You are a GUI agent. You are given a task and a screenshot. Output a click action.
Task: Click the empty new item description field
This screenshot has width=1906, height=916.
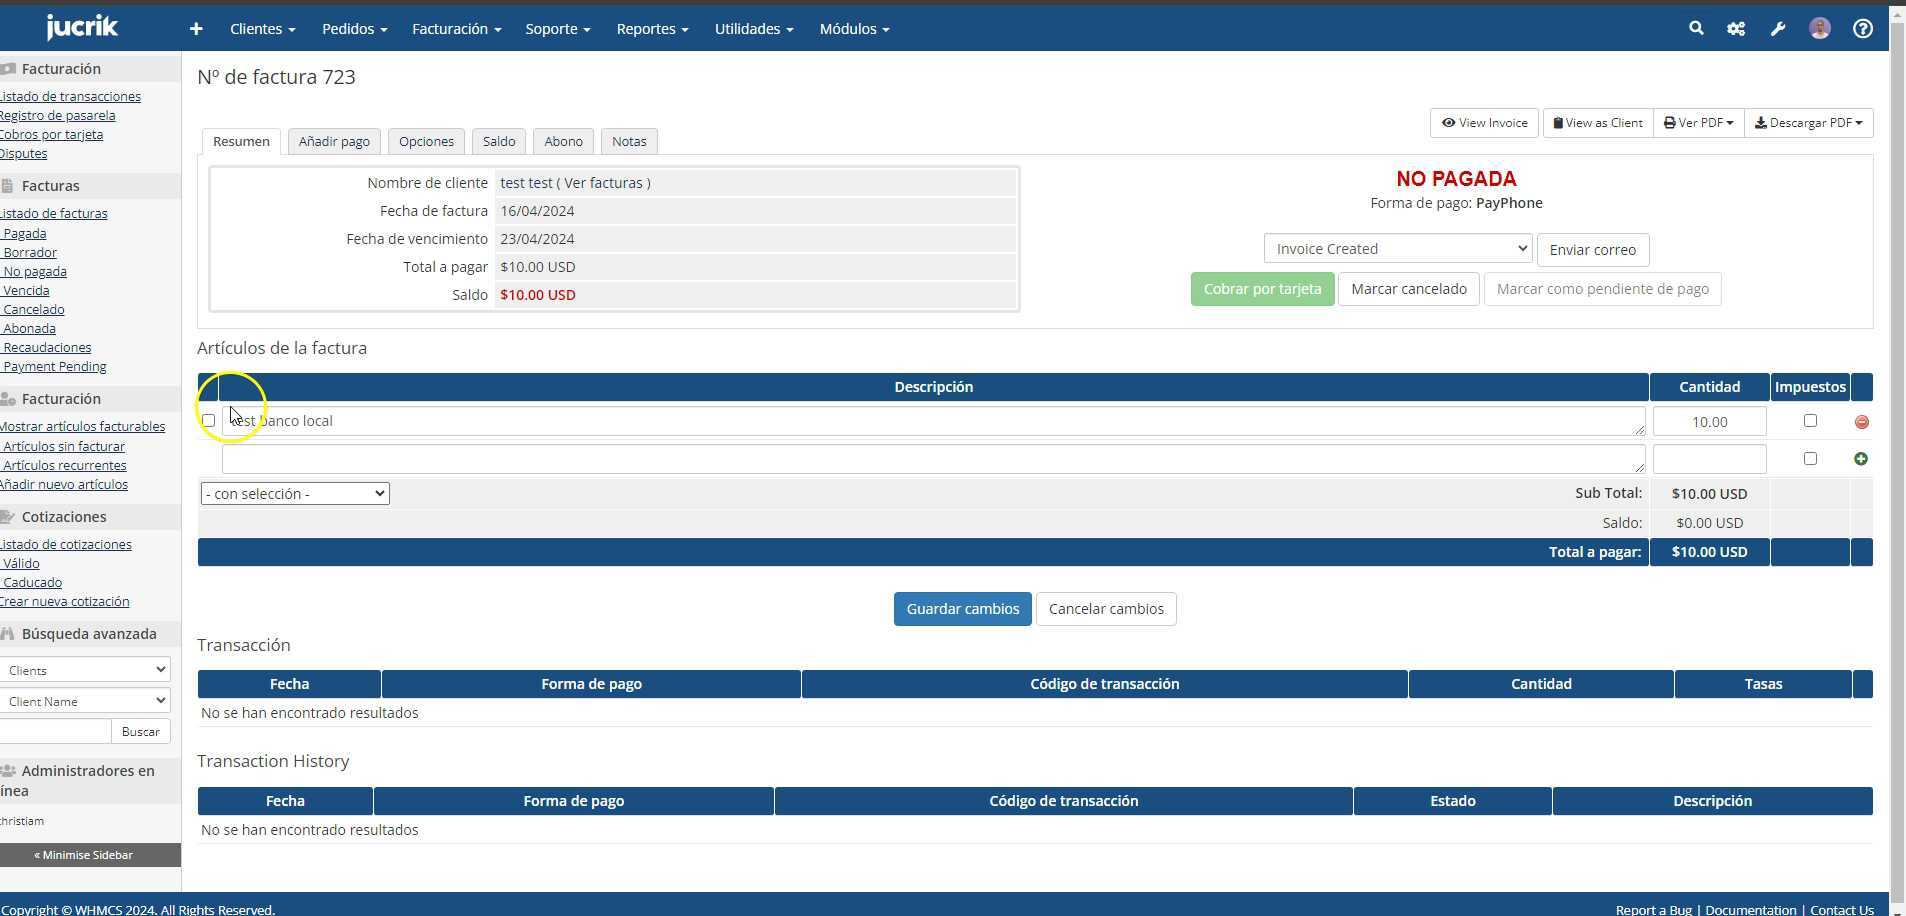click(x=932, y=459)
